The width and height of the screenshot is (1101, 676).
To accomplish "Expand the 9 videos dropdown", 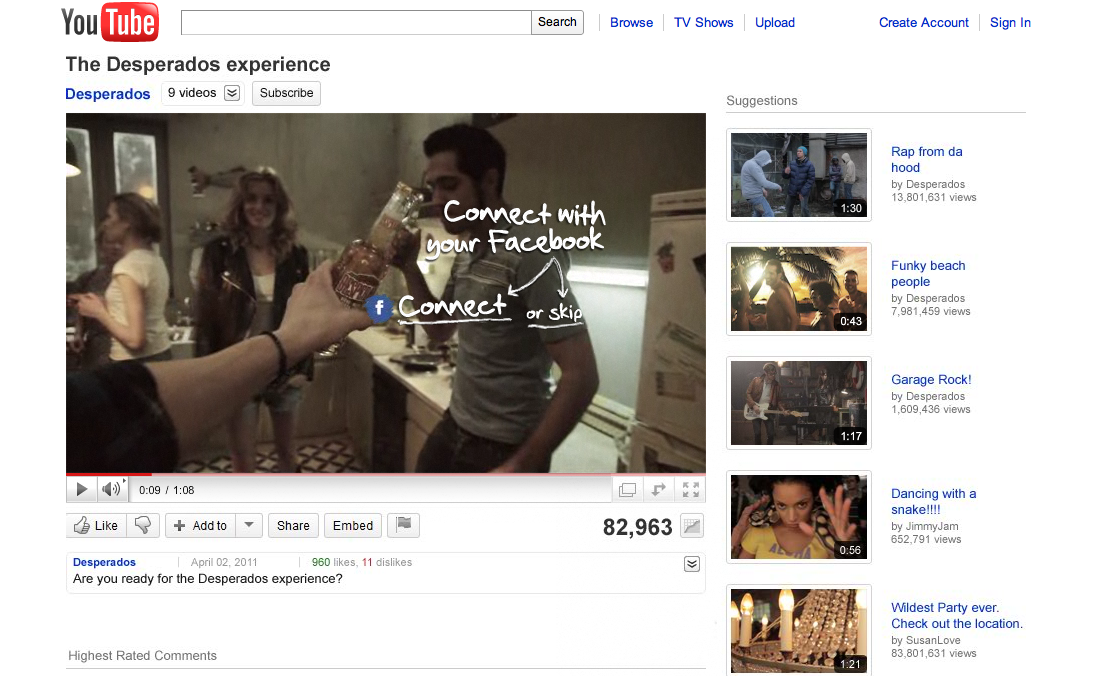I will (x=232, y=93).
